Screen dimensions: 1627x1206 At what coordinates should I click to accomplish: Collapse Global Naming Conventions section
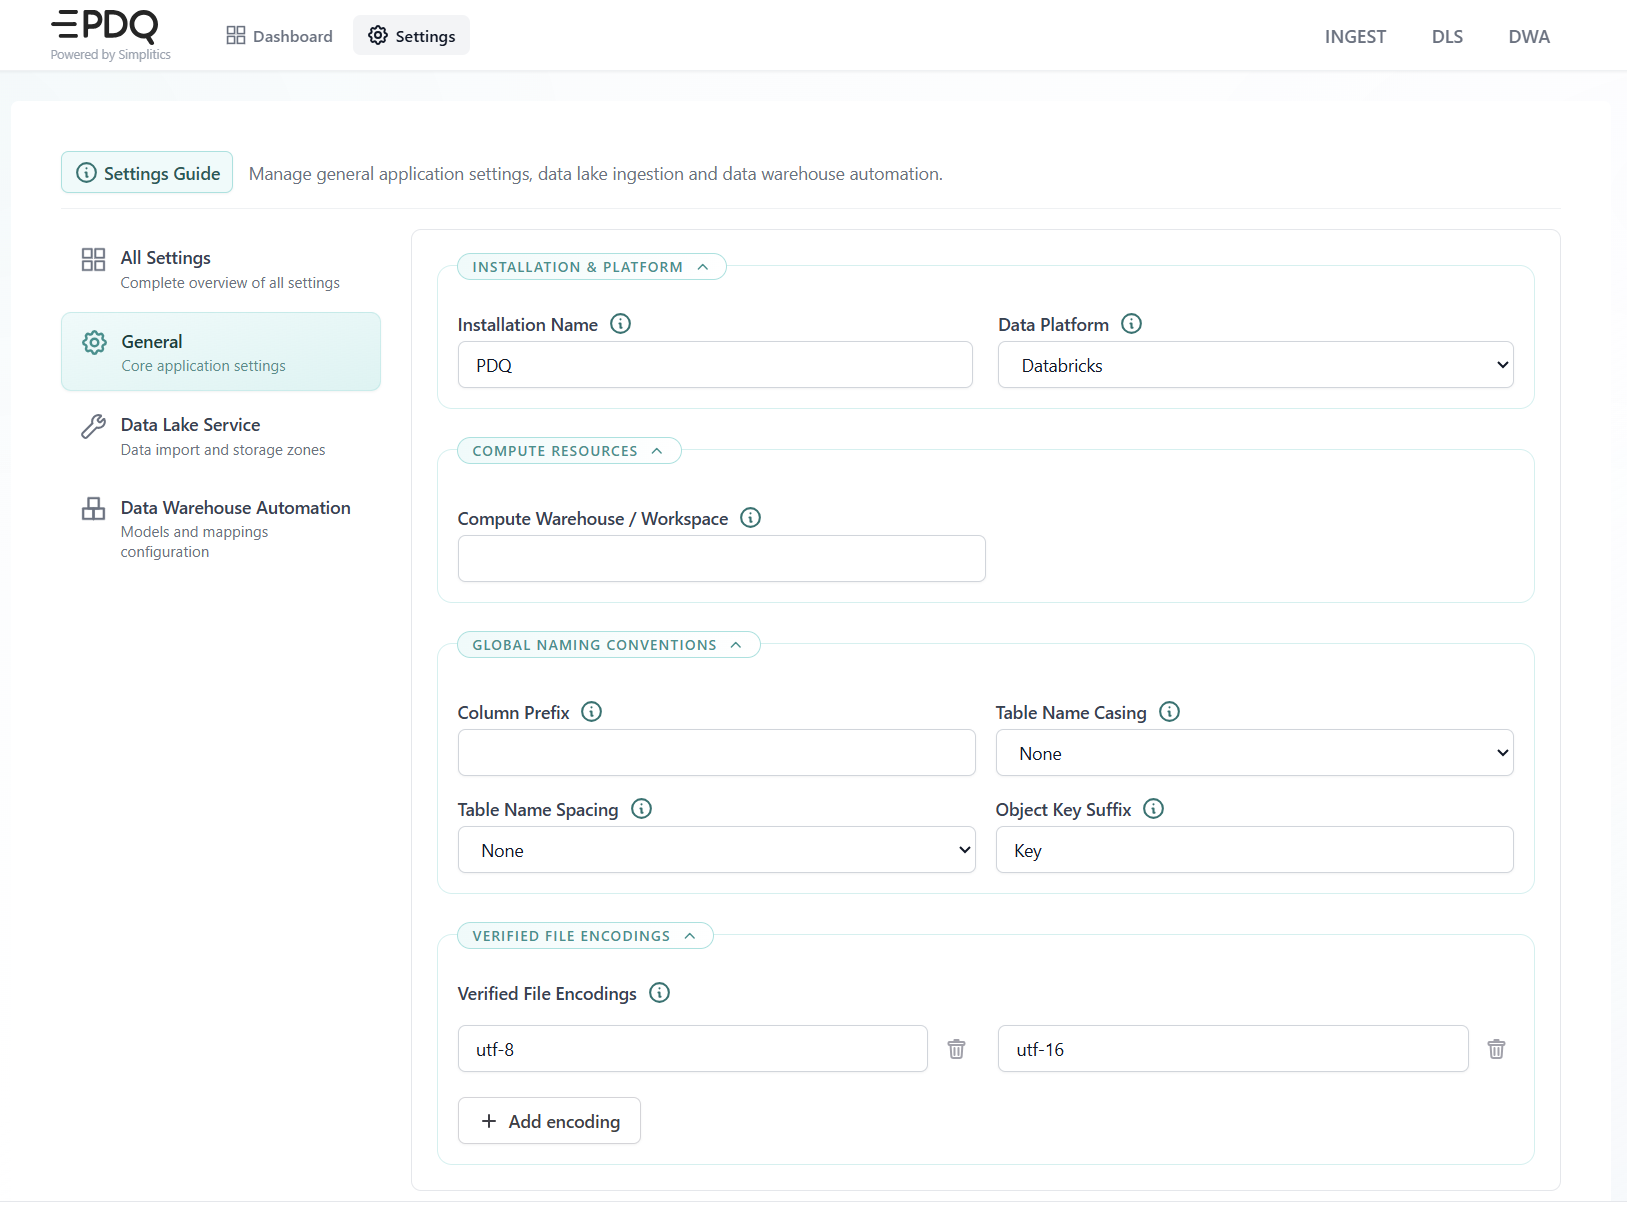pyautogui.click(x=608, y=645)
